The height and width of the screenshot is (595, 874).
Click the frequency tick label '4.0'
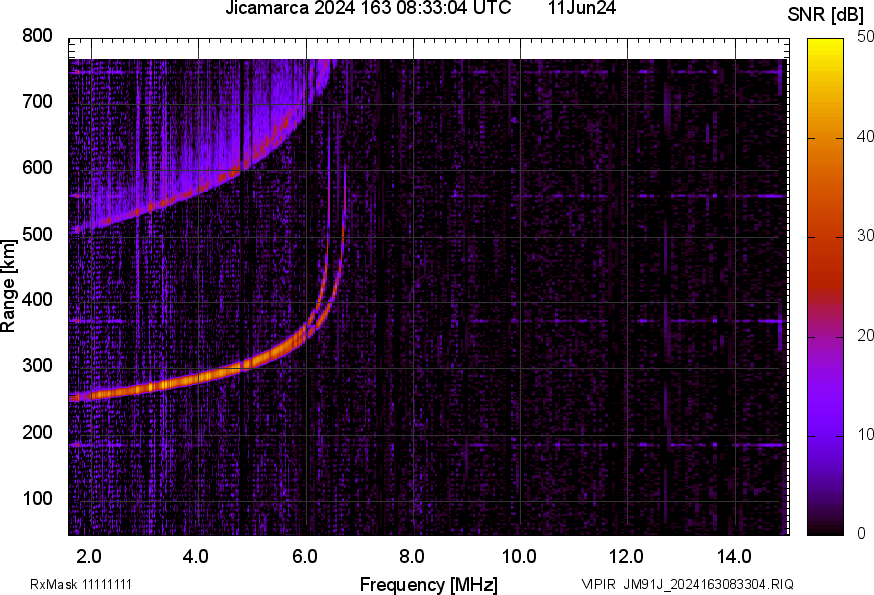pyautogui.click(x=196, y=557)
